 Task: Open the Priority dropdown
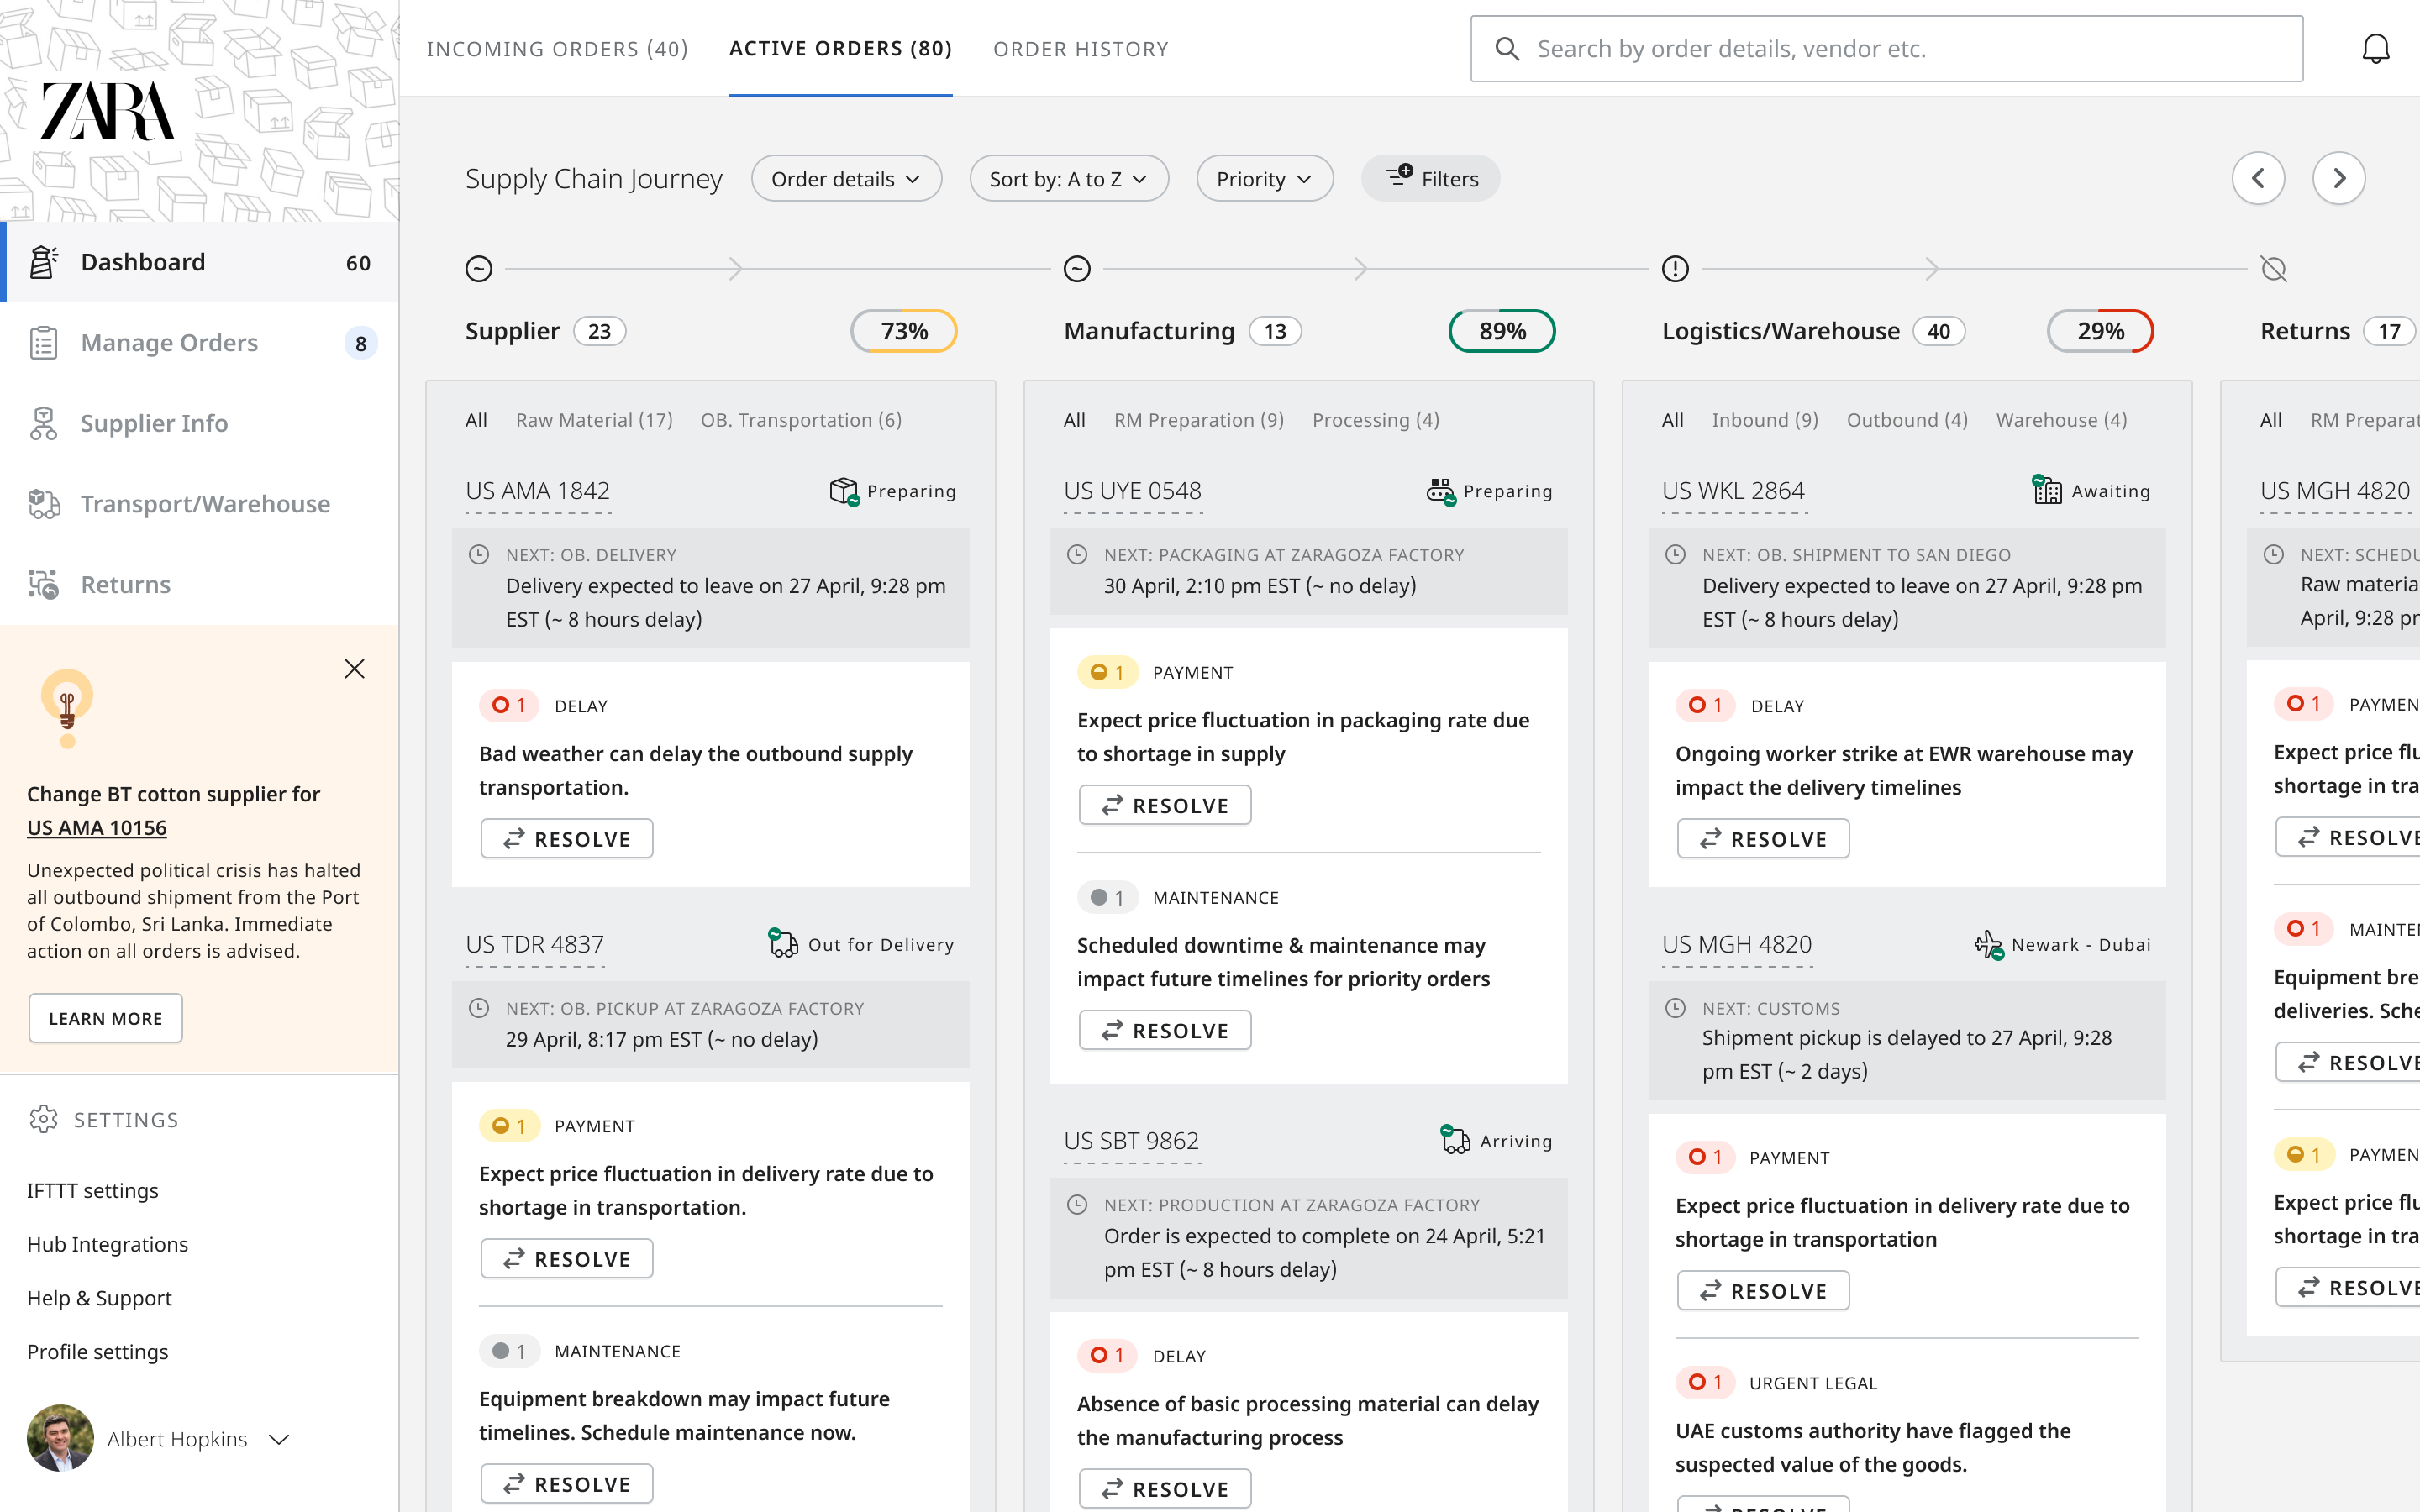(1264, 179)
